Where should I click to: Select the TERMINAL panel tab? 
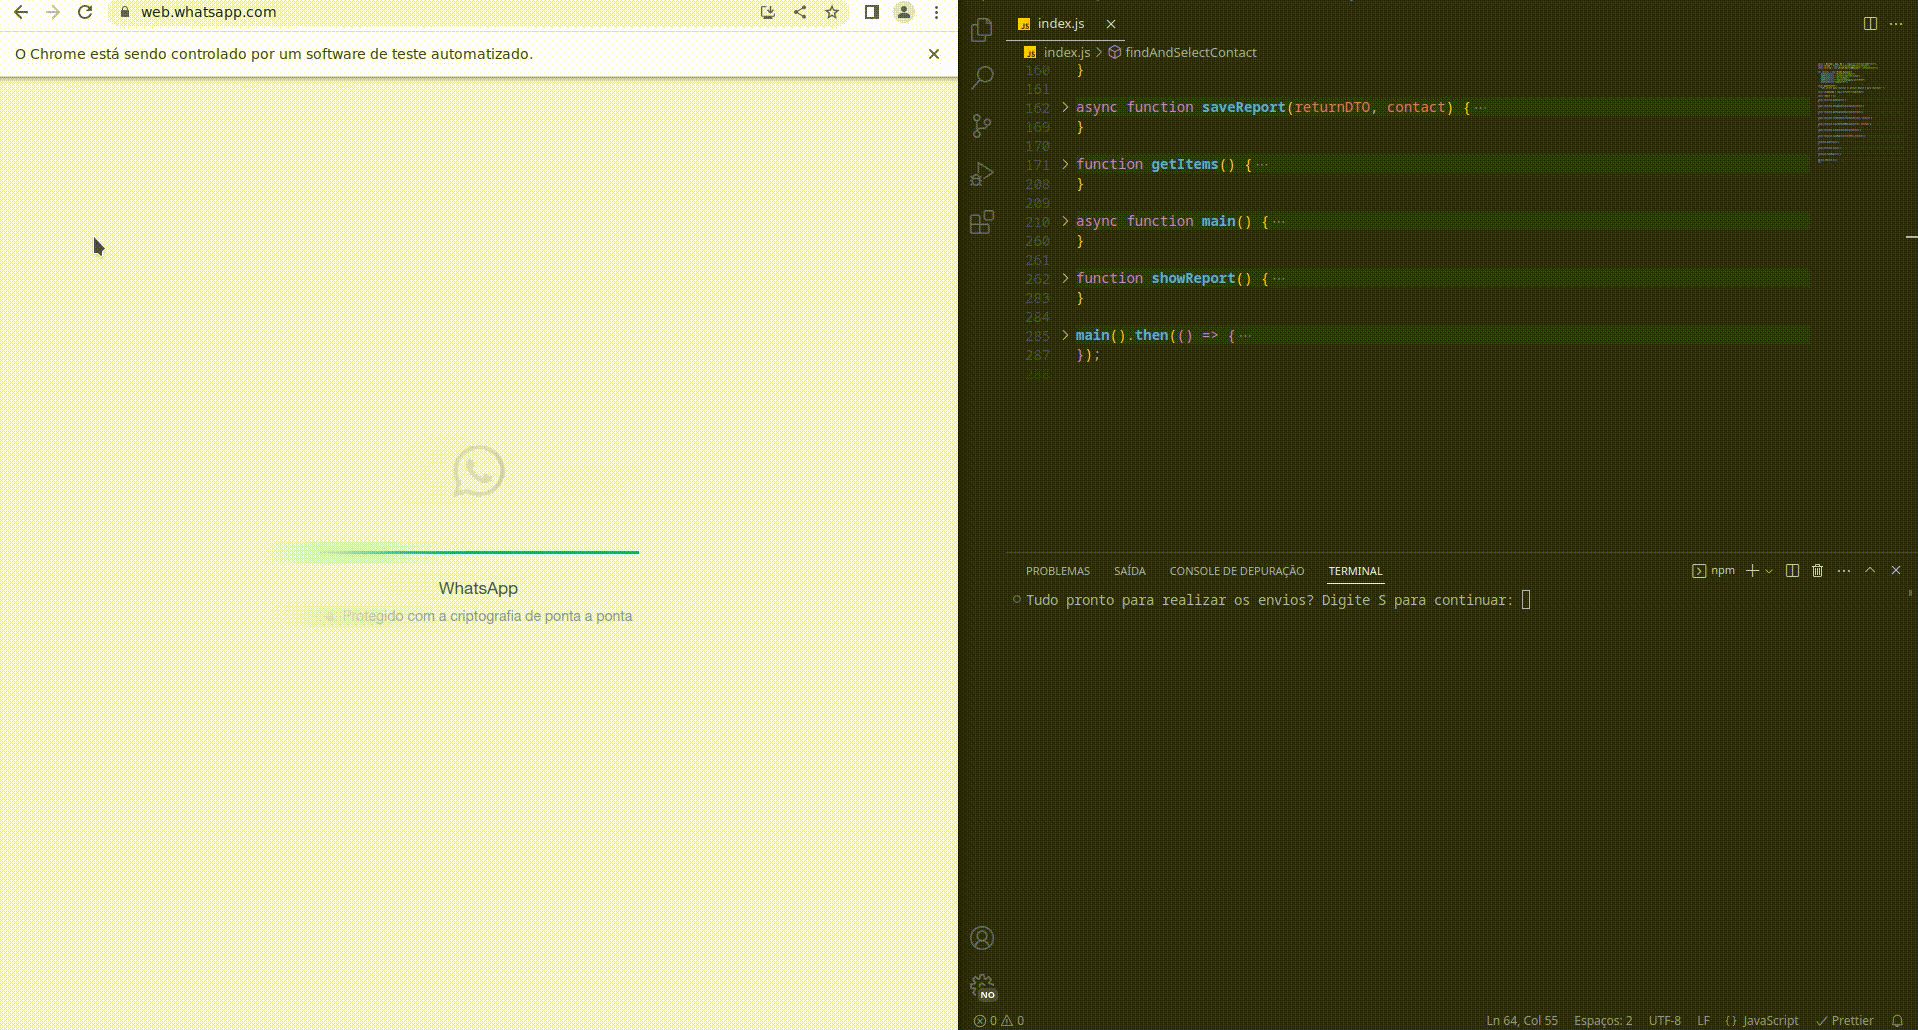tap(1355, 571)
